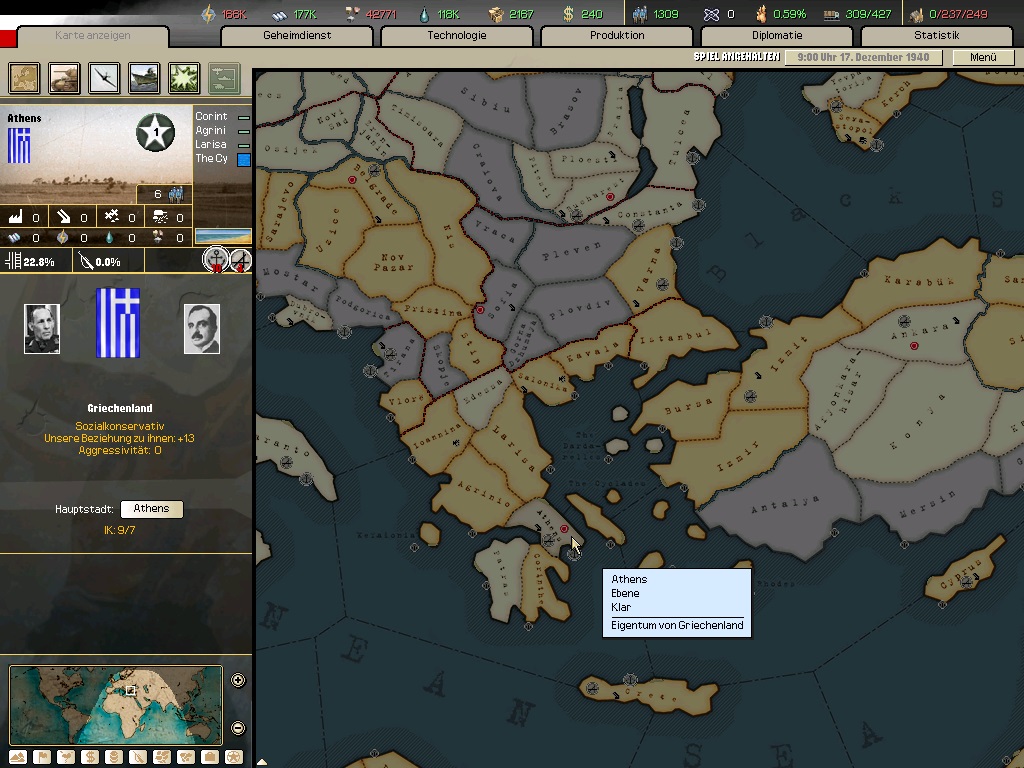This screenshot has width=1024, height=768.
Task: Select the Greek flag in country panel
Action: [x=117, y=323]
